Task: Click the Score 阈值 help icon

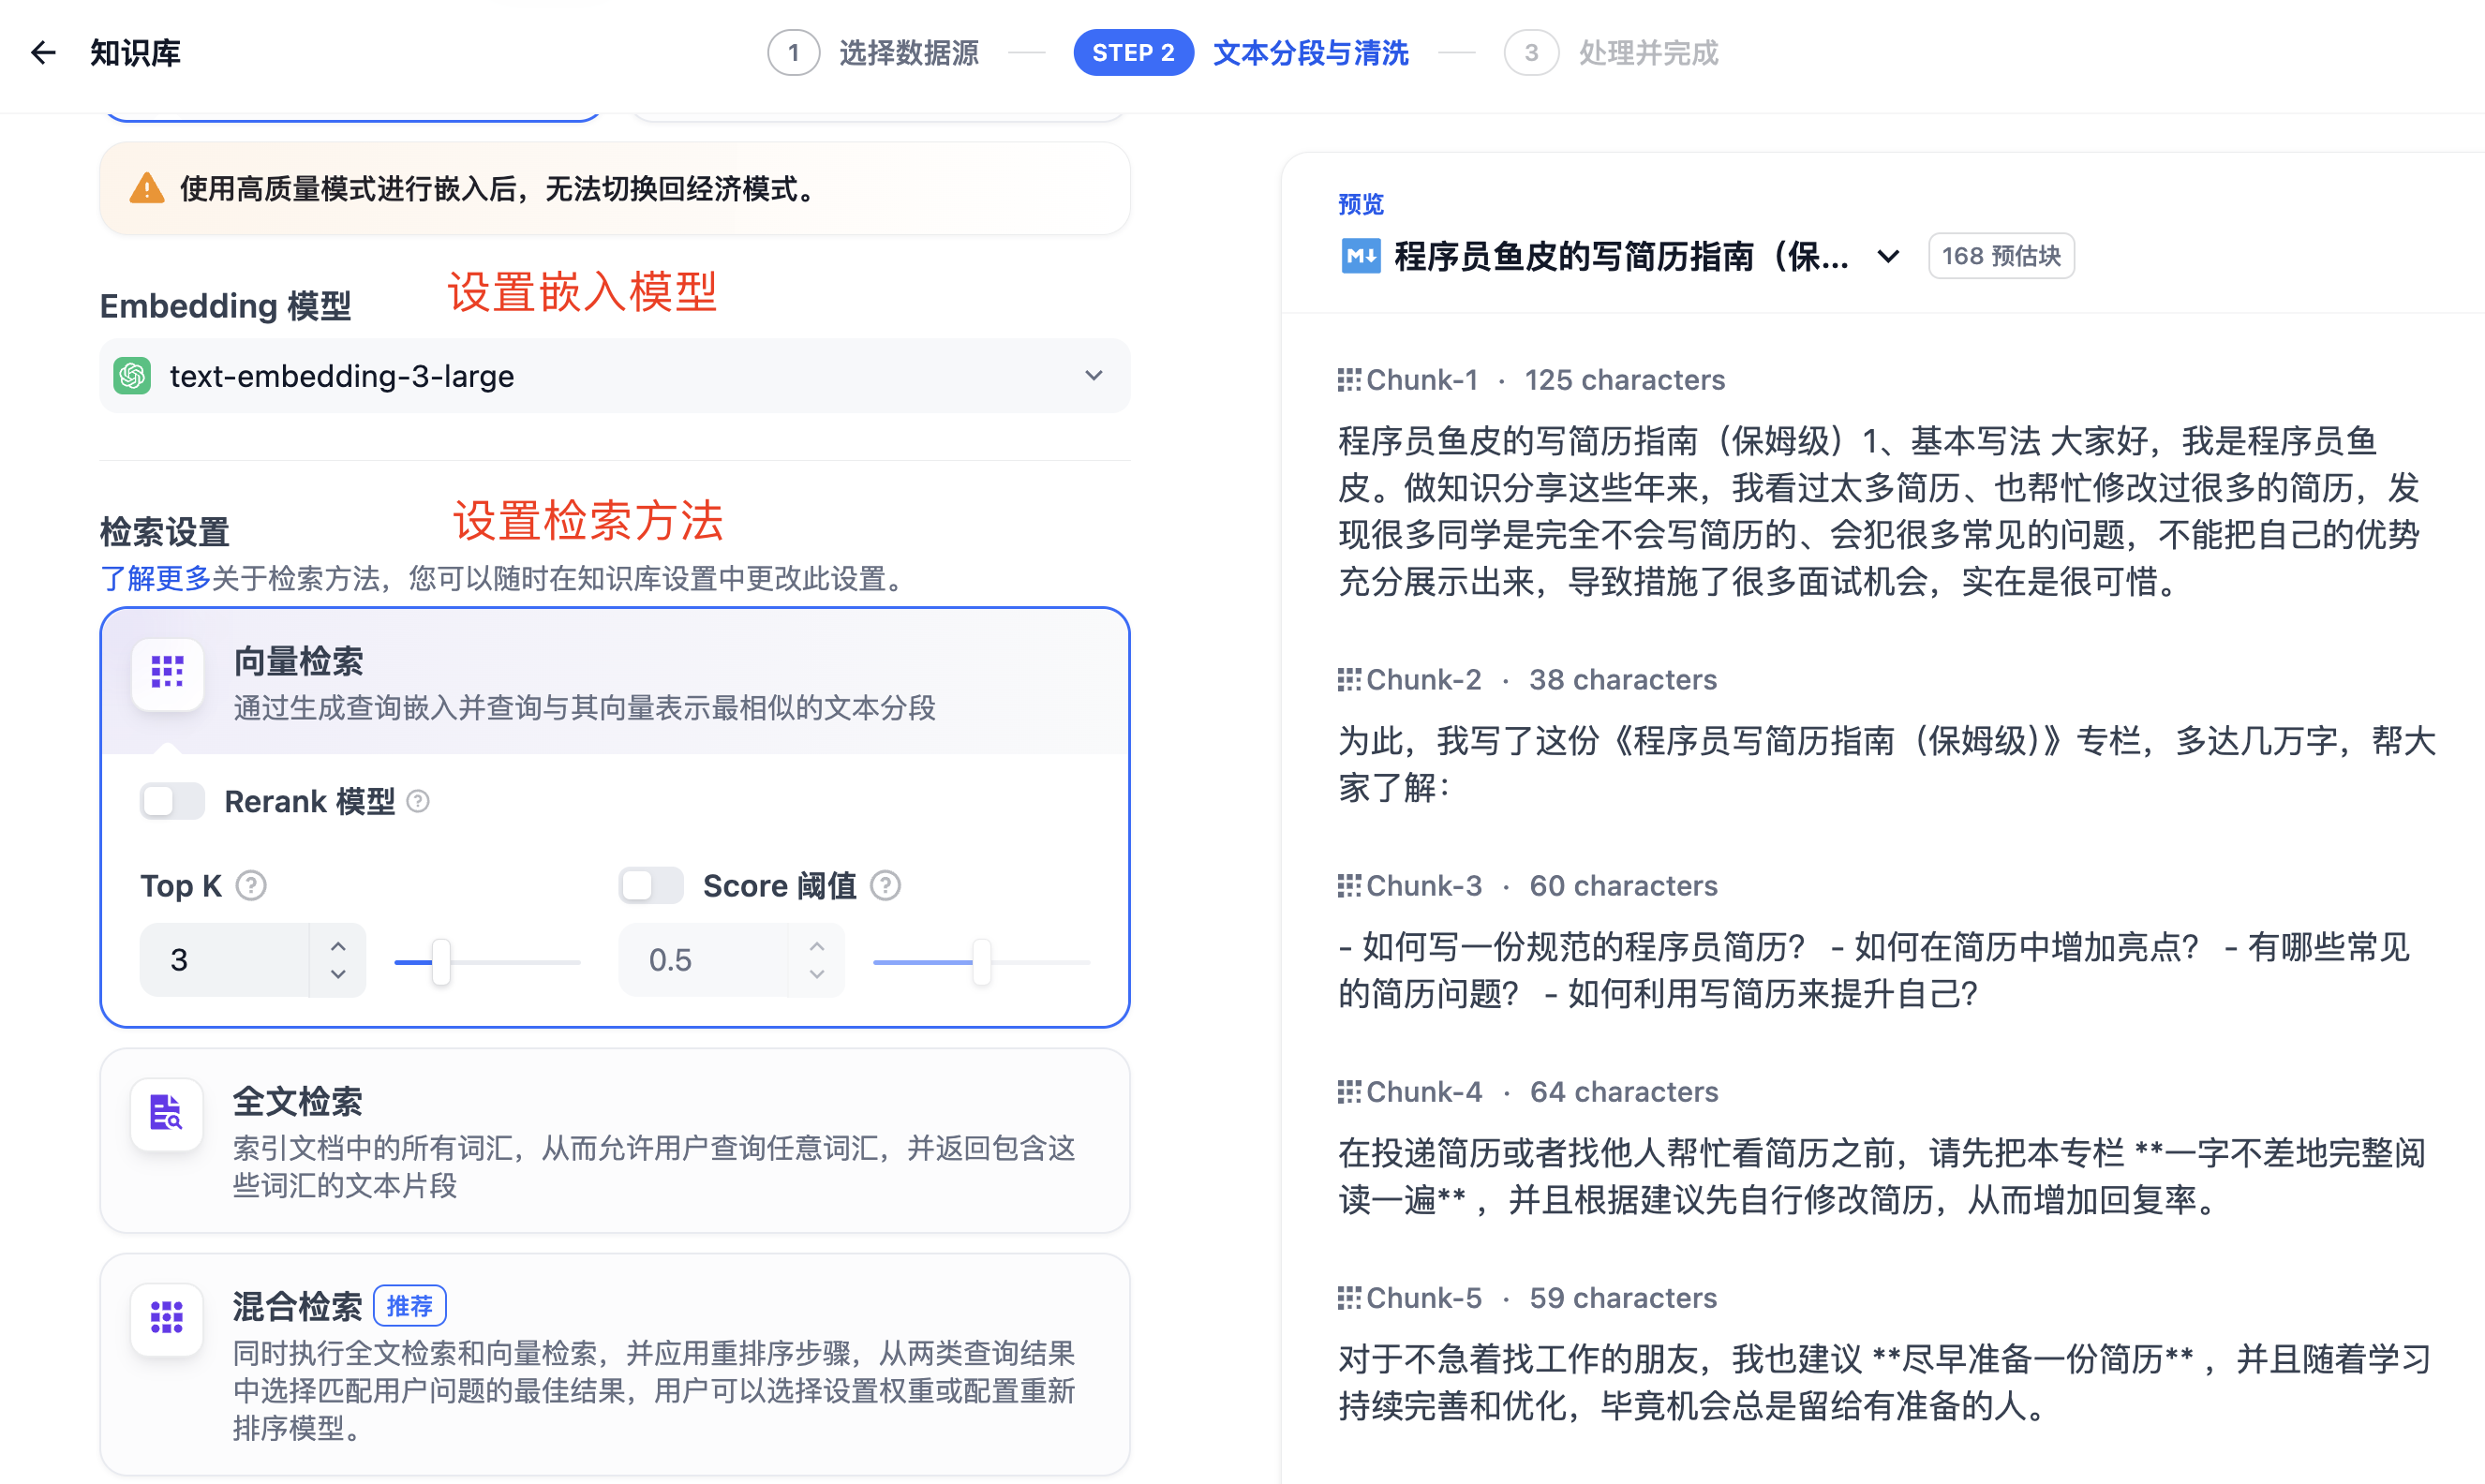Action: [x=885, y=885]
